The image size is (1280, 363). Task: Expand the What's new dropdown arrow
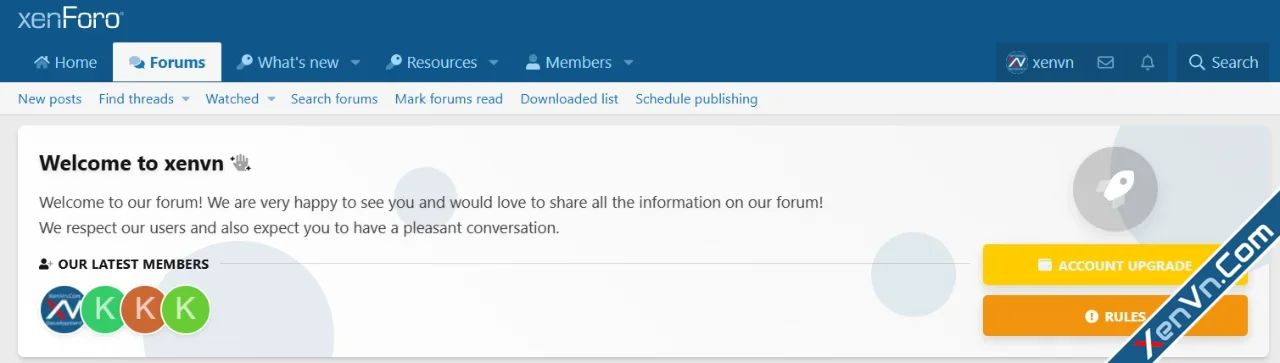pos(355,62)
